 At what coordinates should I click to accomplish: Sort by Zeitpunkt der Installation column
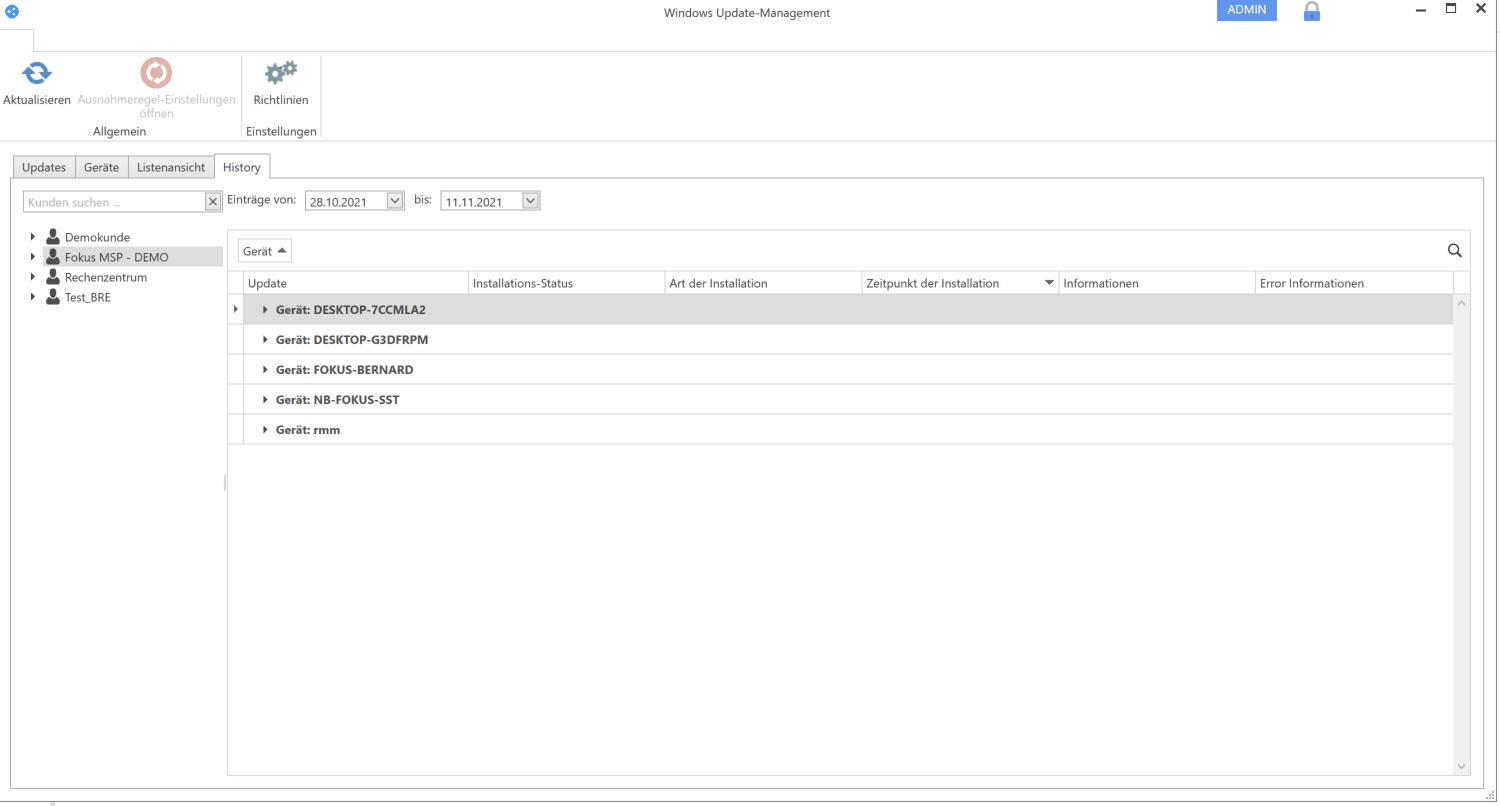tap(960, 284)
